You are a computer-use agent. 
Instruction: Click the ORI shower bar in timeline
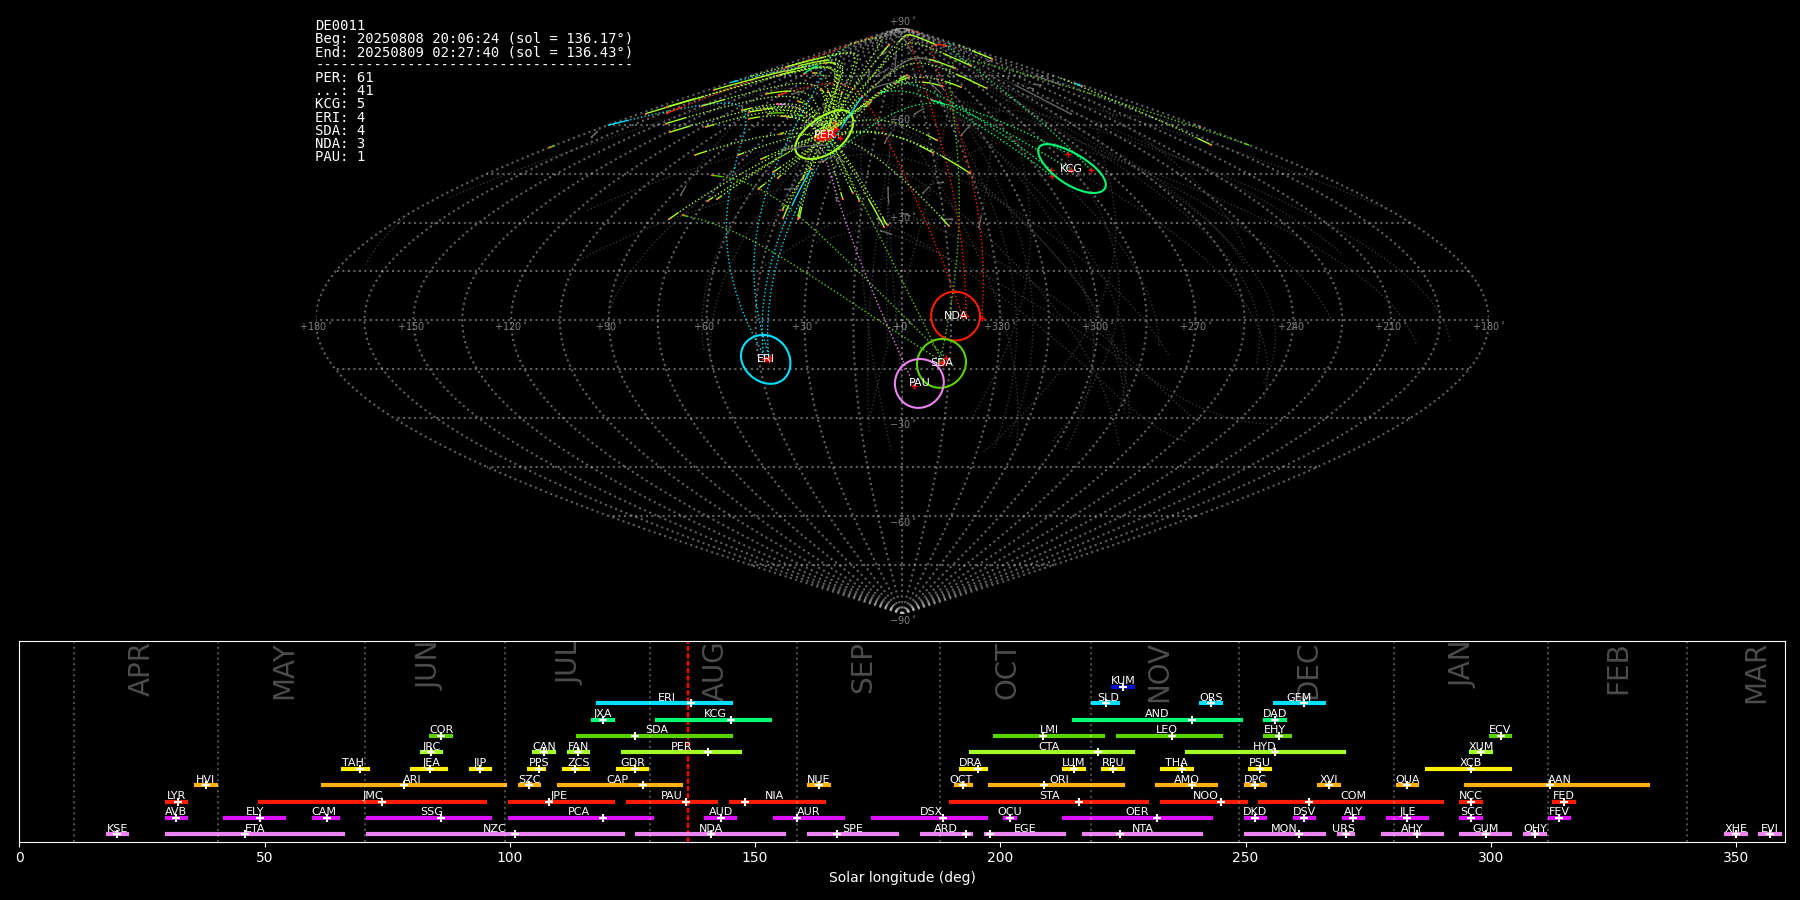coord(1056,785)
